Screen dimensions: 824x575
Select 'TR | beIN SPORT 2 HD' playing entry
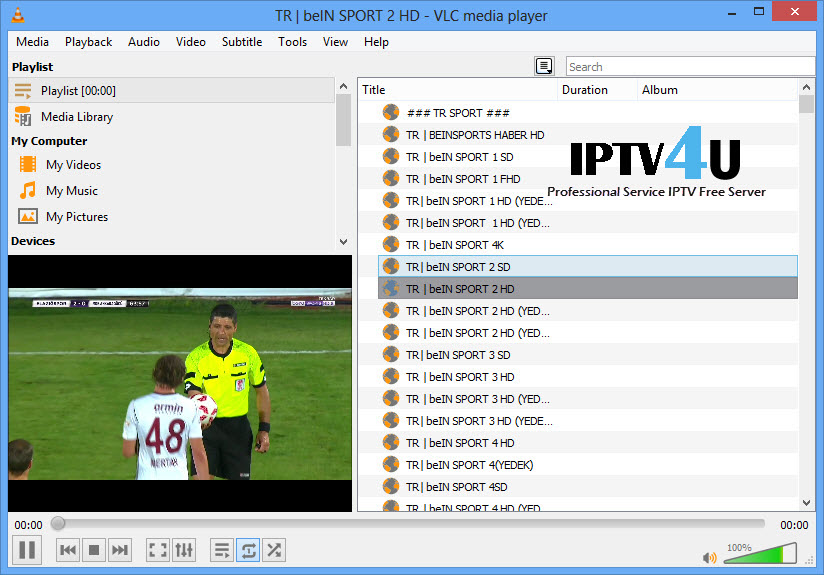588,289
